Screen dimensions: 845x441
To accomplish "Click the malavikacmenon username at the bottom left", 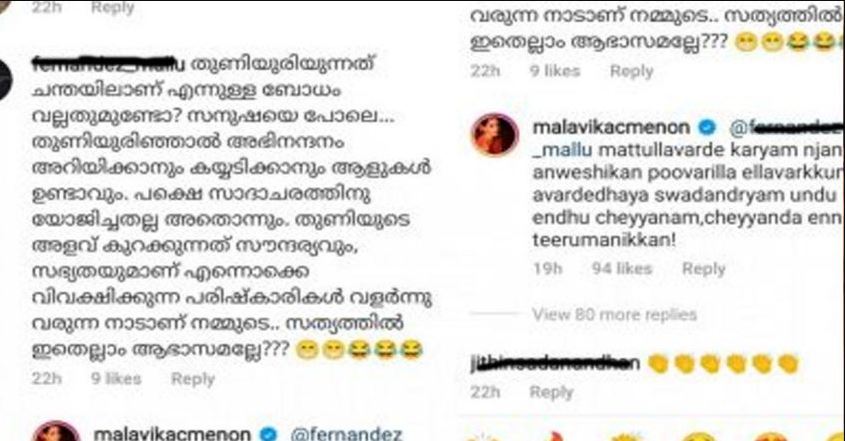I will point(172,434).
